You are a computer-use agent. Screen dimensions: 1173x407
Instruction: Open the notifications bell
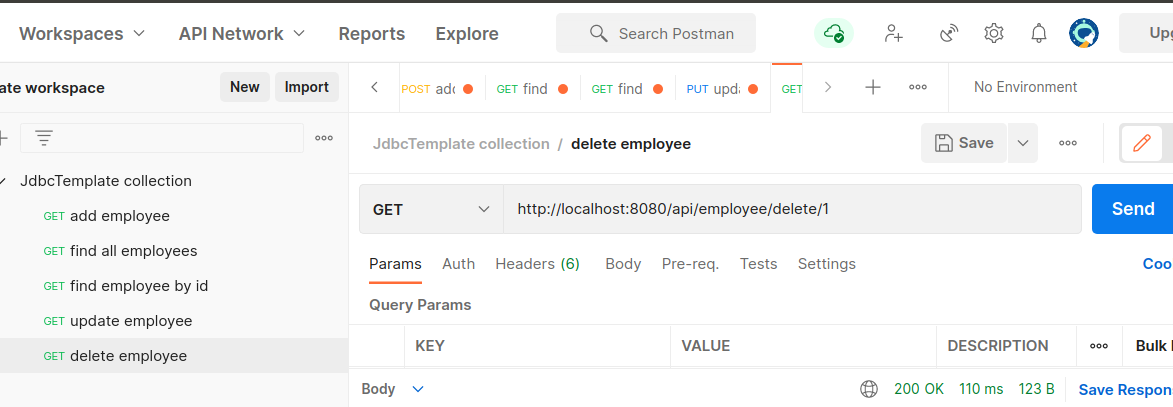[1038, 34]
